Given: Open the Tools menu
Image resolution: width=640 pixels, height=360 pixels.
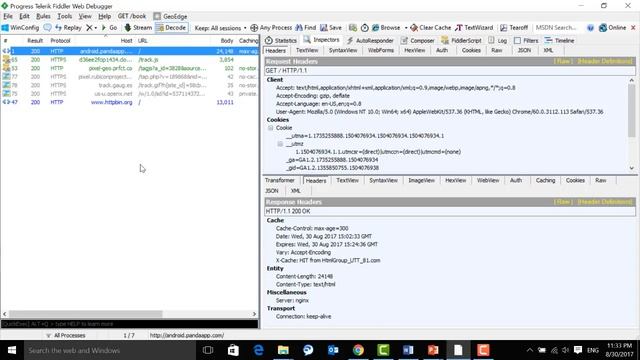Looking at the screenshot, I should point(64,16).
